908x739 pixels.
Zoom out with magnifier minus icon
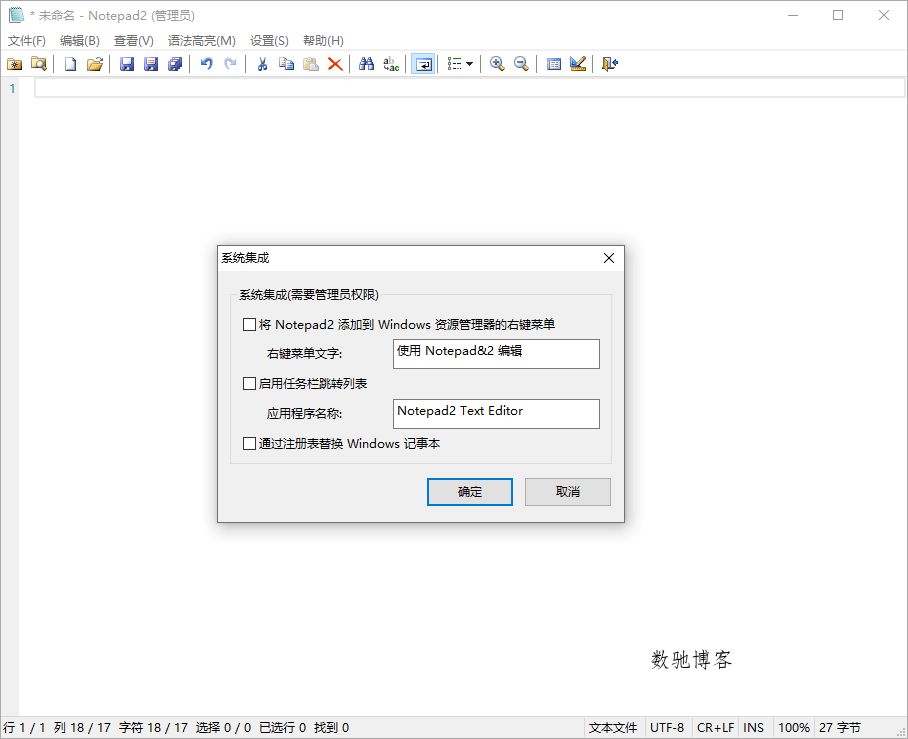(521, 64)
